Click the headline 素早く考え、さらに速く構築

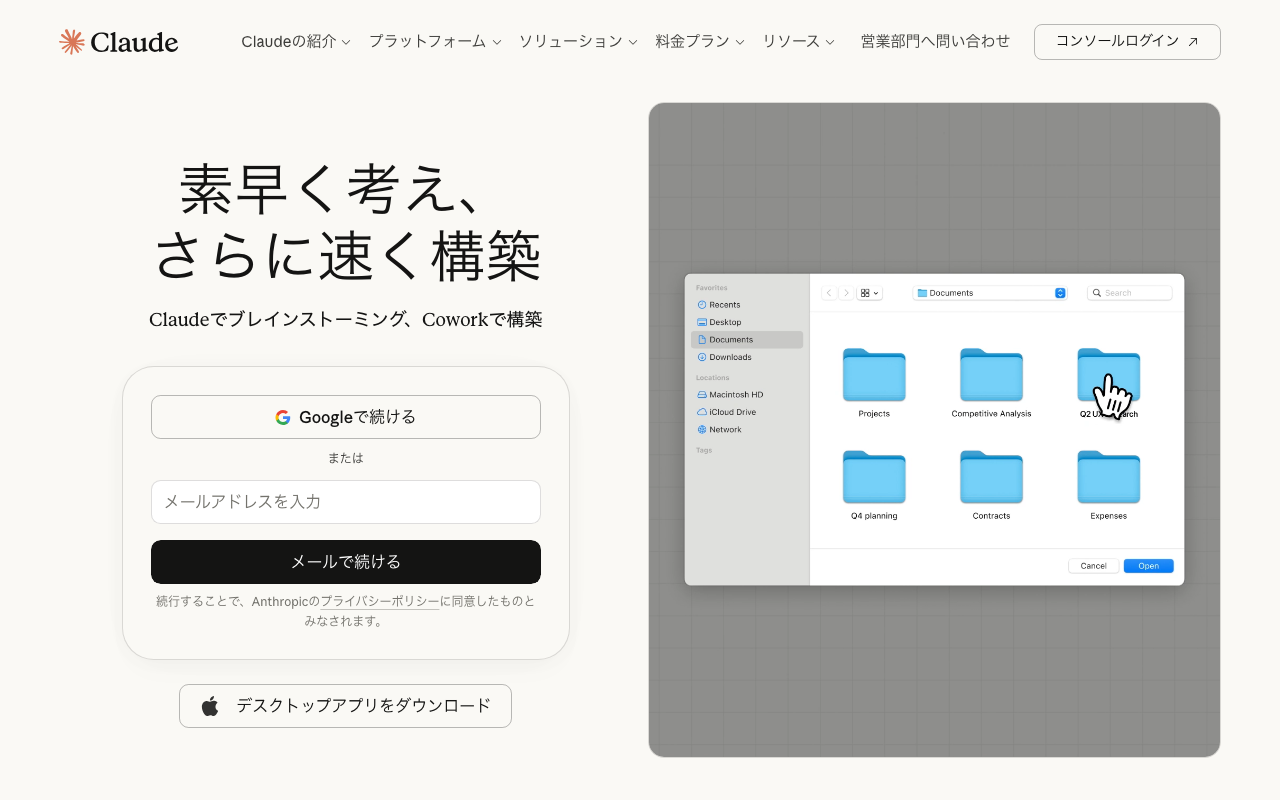coord(346,222)
